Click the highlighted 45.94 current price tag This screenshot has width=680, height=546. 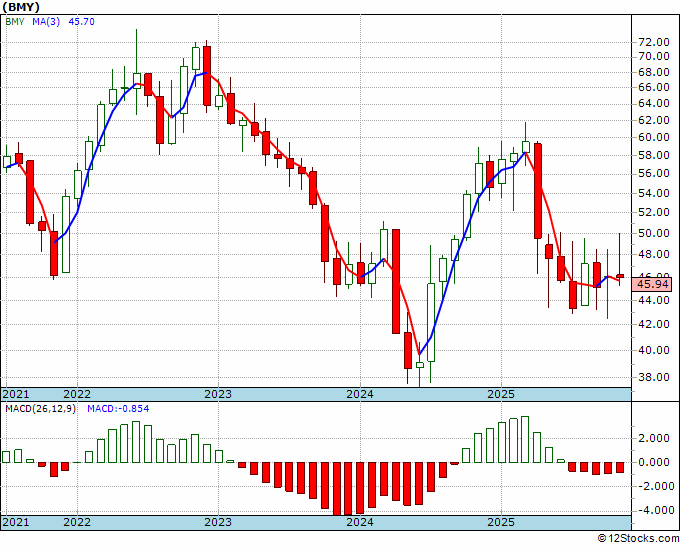tap(654, 284)
